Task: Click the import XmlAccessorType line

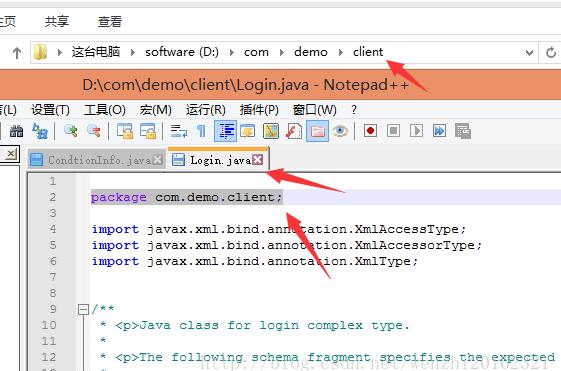Action: click(287, 245)
